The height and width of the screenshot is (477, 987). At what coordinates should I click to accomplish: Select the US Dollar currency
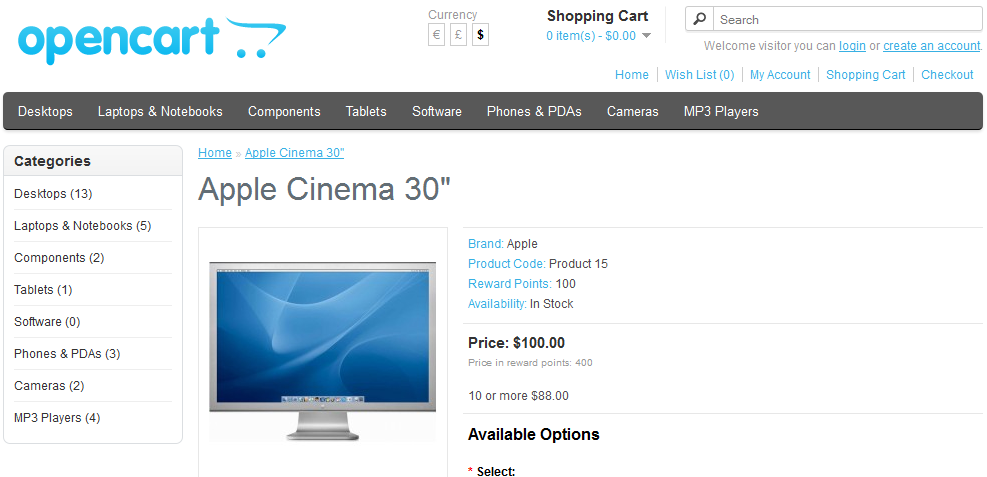[480, 35]
